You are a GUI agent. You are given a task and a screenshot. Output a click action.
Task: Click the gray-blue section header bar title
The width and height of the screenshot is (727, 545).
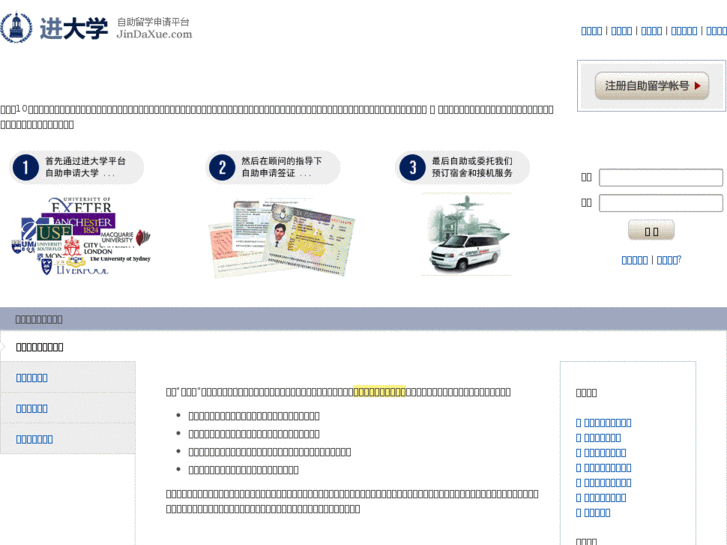point(39,320)
